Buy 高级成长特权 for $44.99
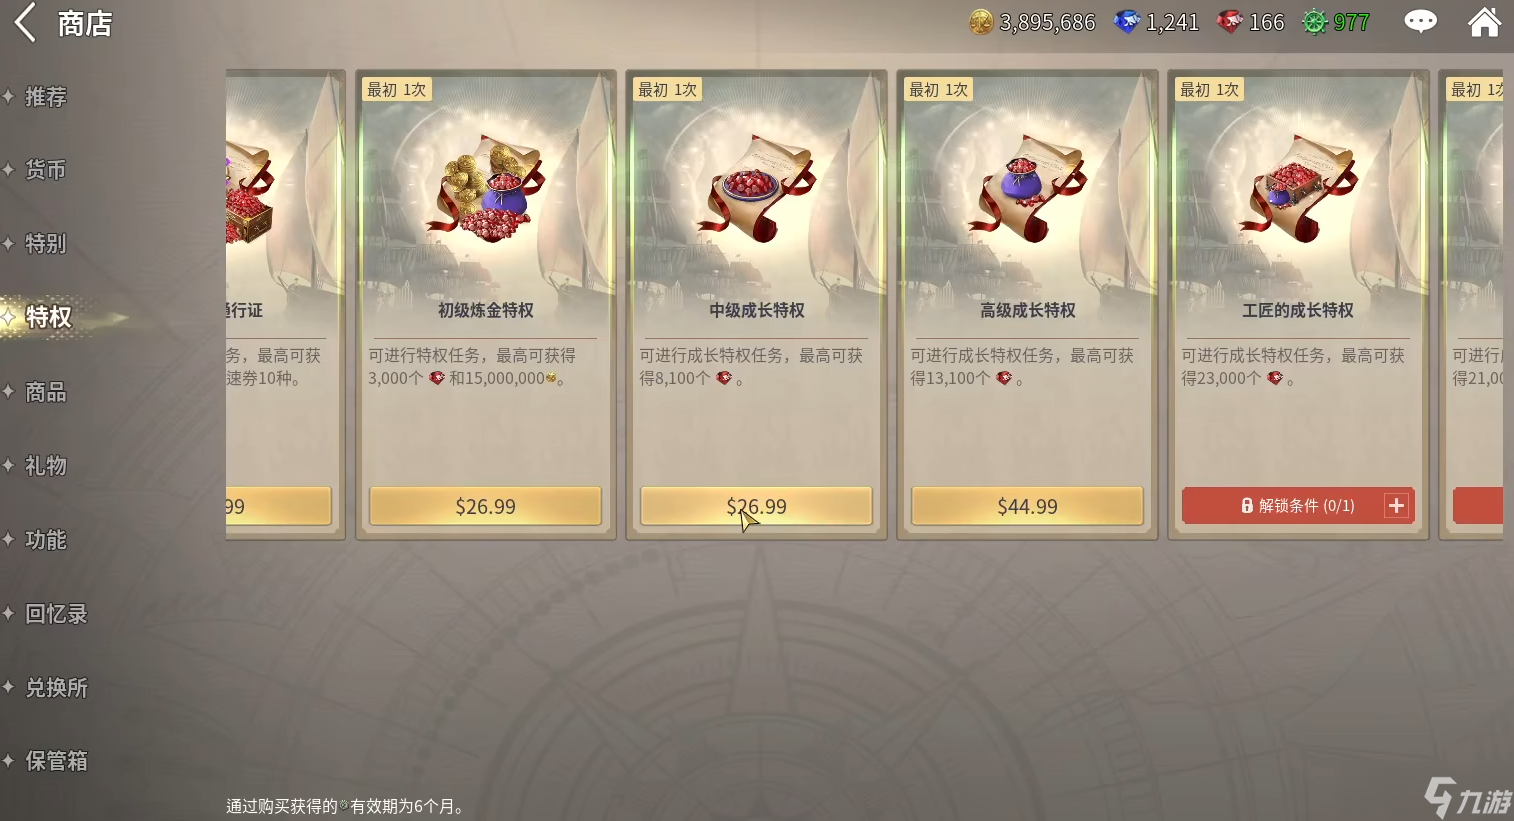This screenshot has height=821, width=1514. (1027, 506)
